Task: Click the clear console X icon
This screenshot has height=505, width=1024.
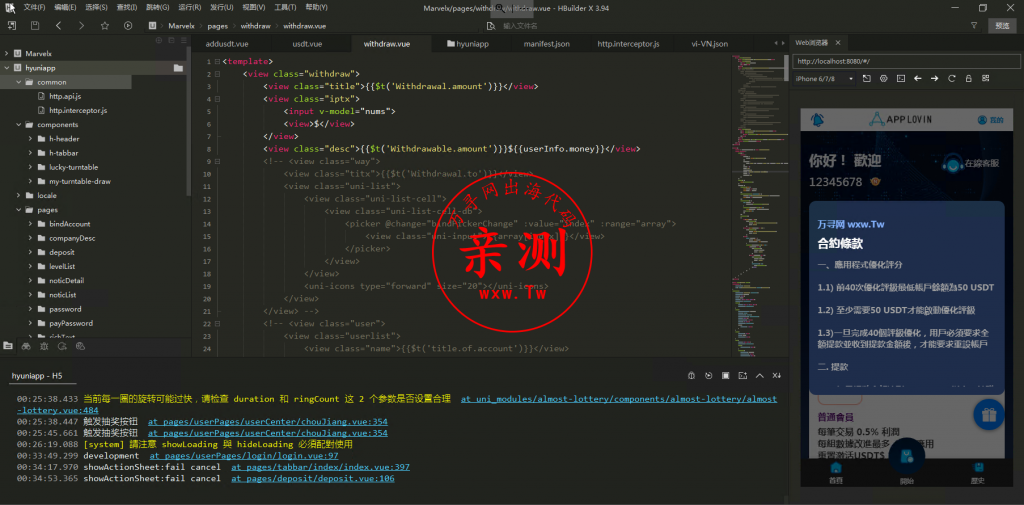Action: click(776, 376)
